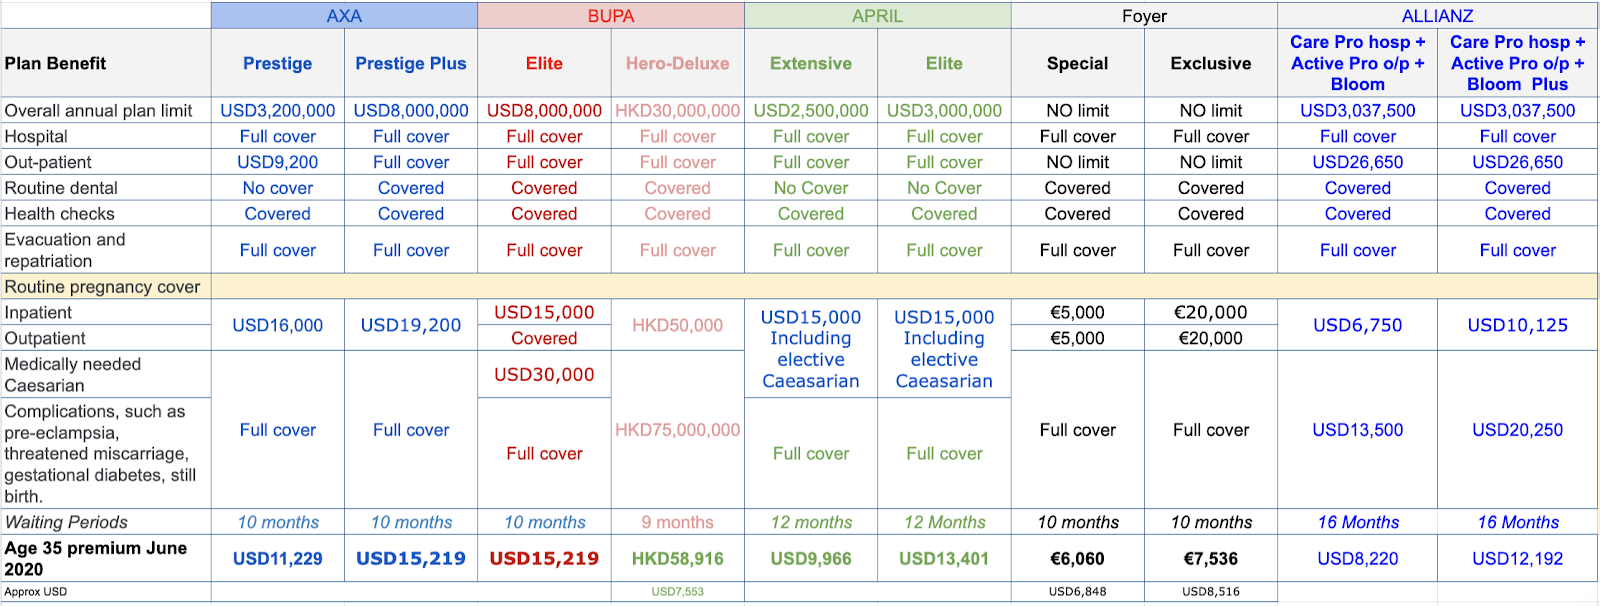Click the Plan Benefit header cell
1600x606 pixels.
click(106, 63)
